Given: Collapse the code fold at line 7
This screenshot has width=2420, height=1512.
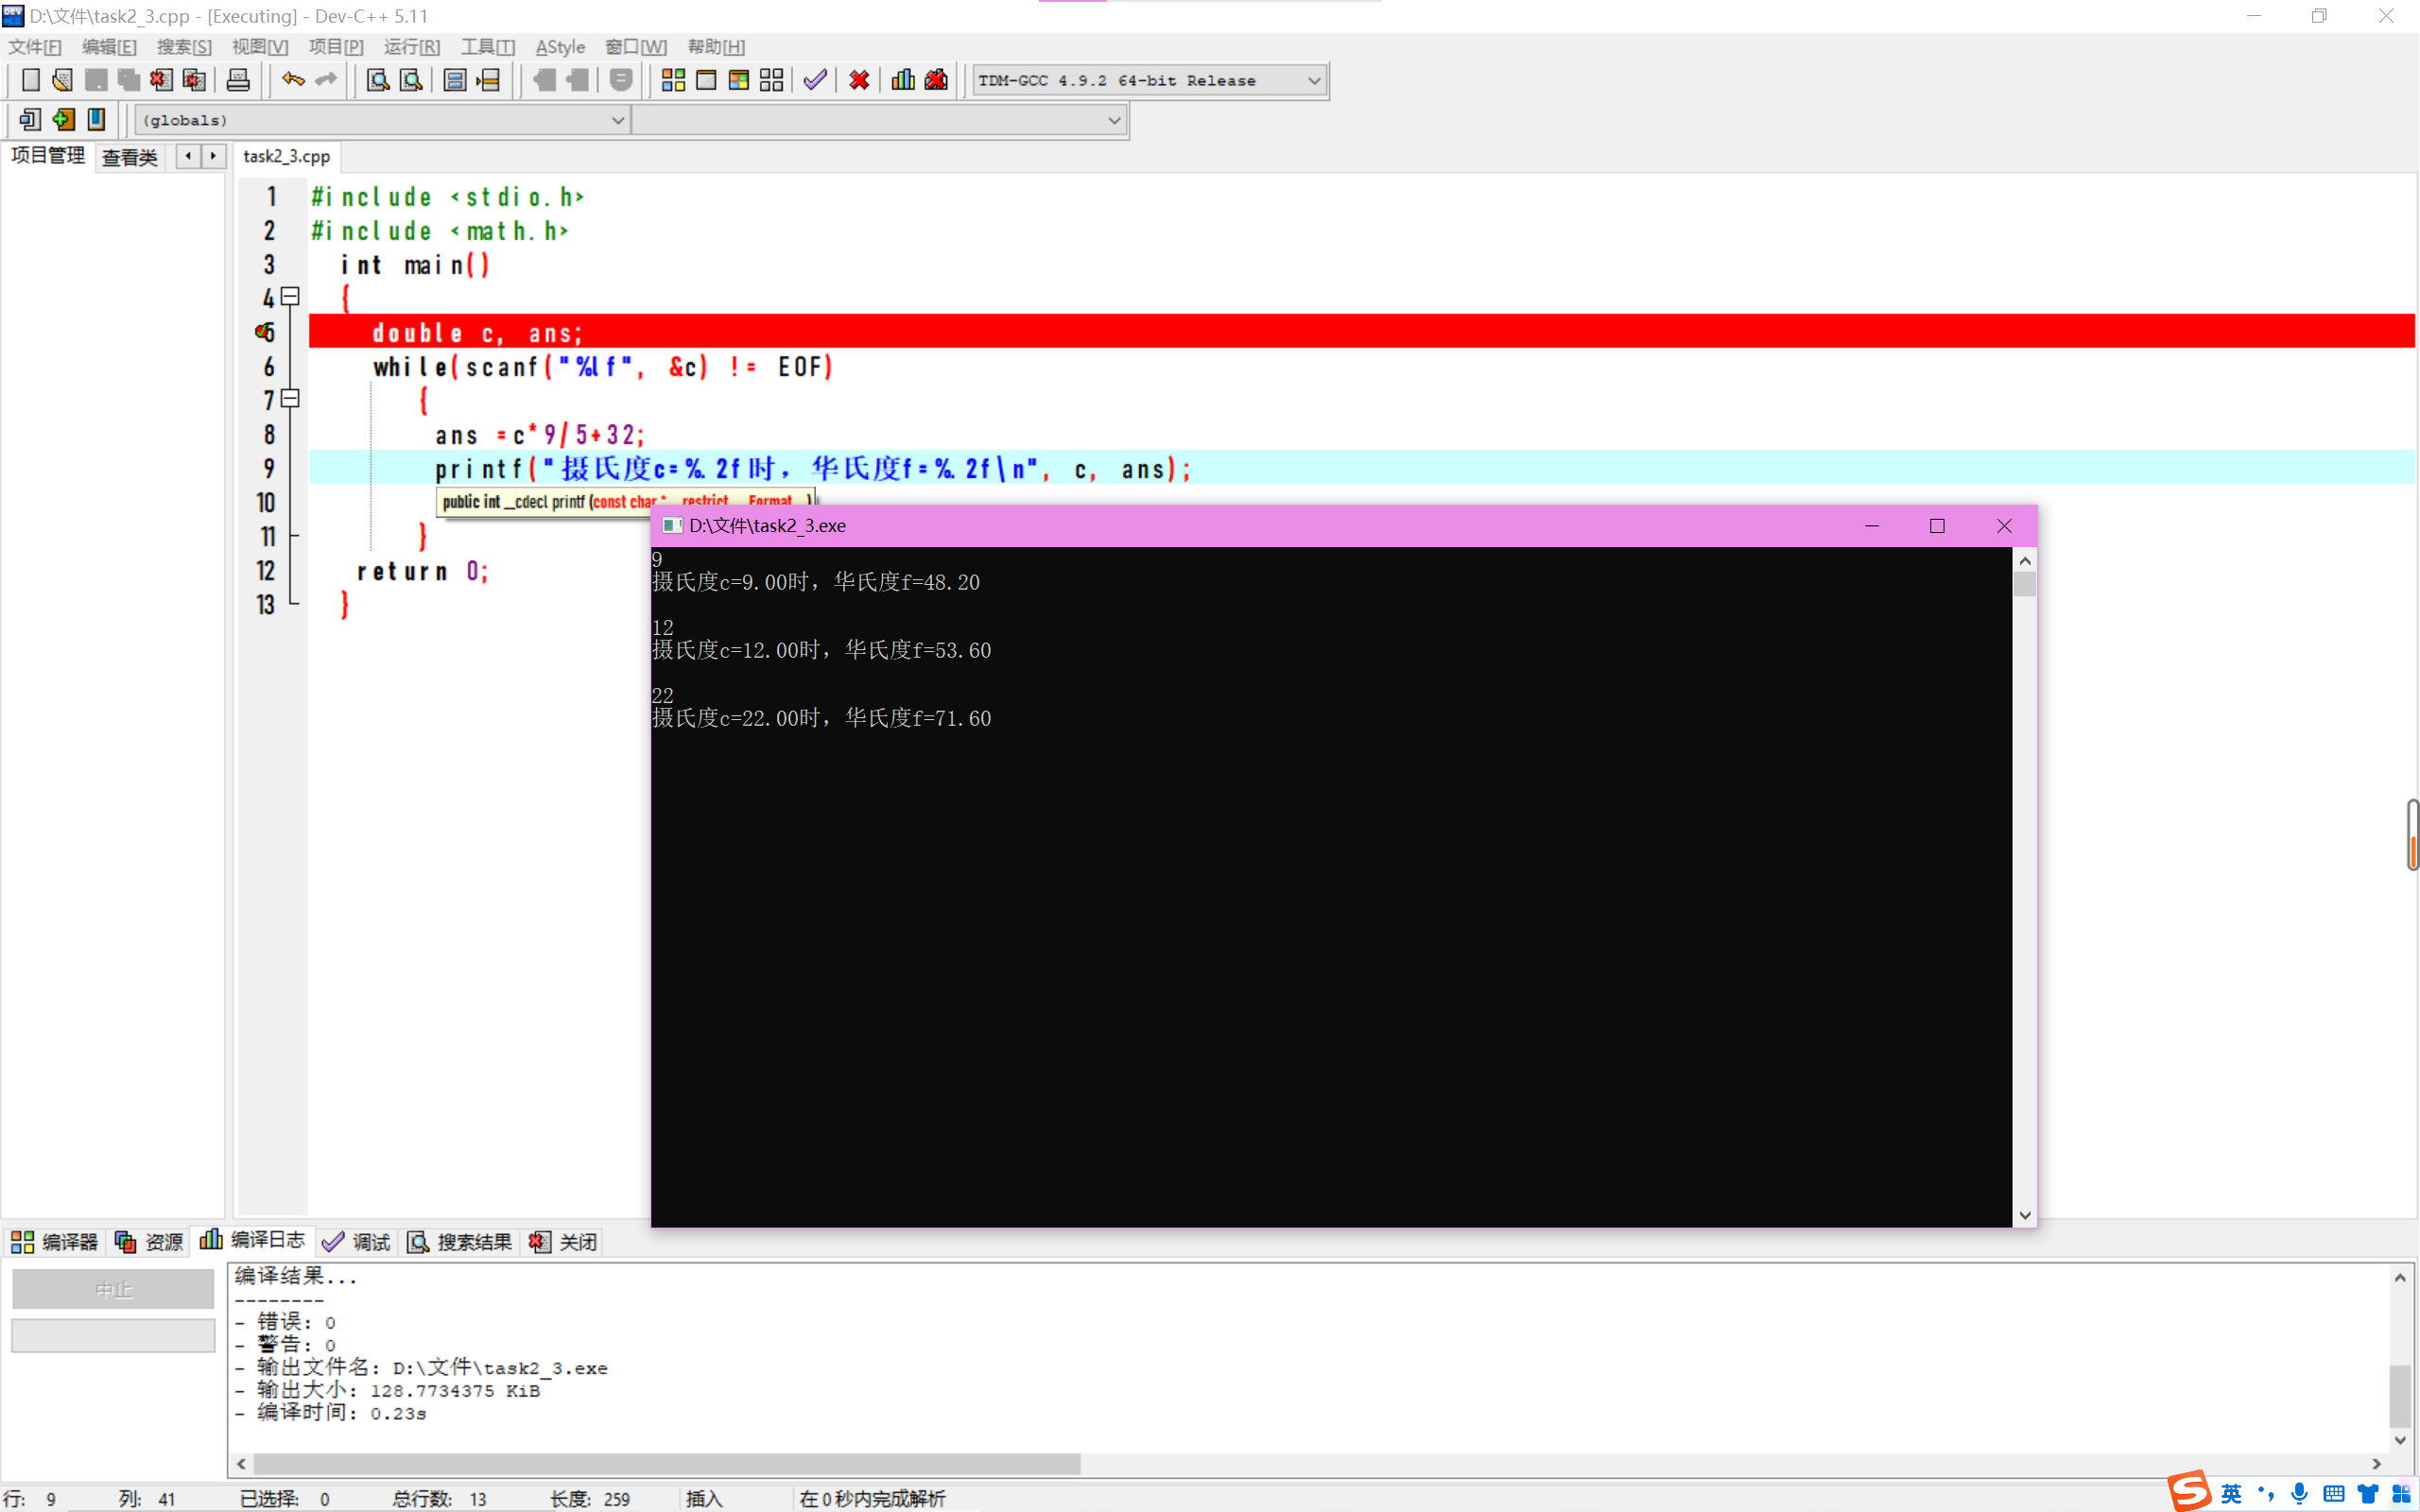Looking at the screenshot, I should click(291, 399).
